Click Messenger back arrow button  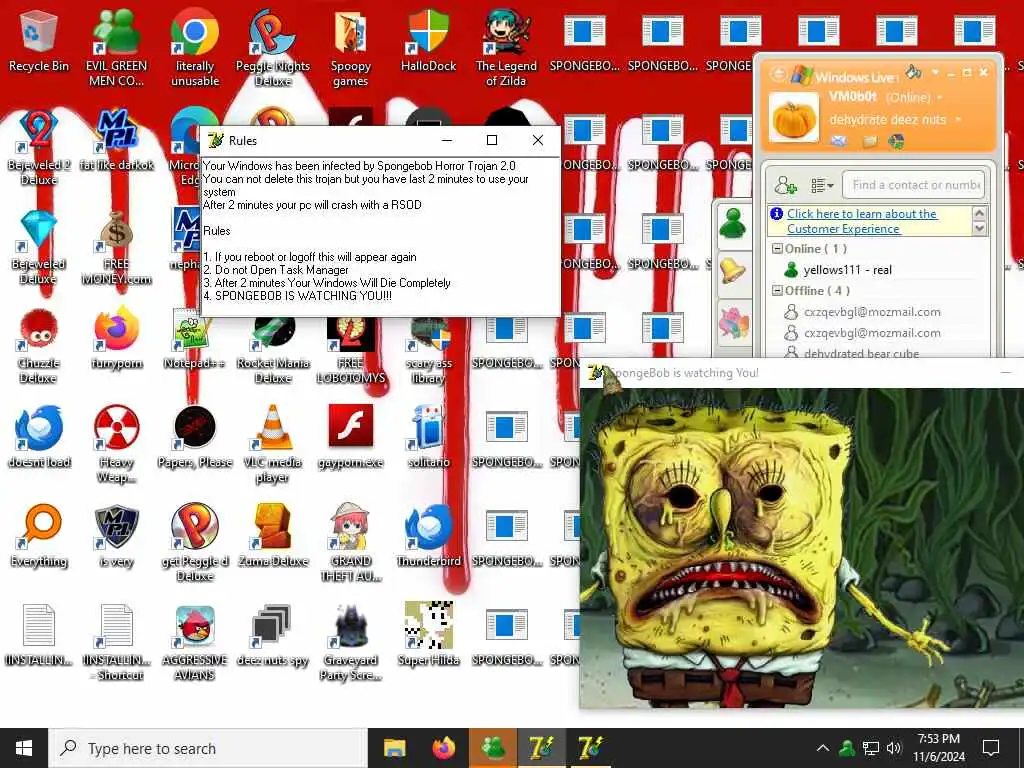click(778, 74)
